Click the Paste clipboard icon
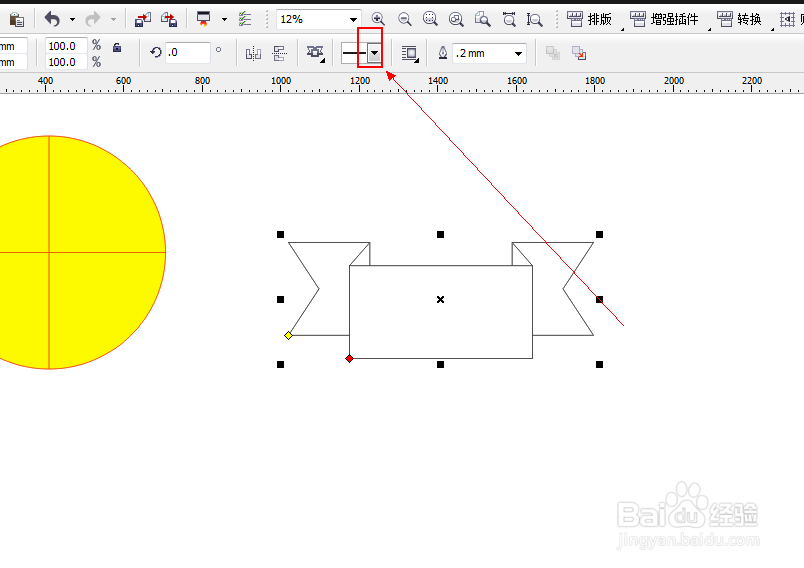The width and height of the screenshot is (804, 568). tap(17, 20)
